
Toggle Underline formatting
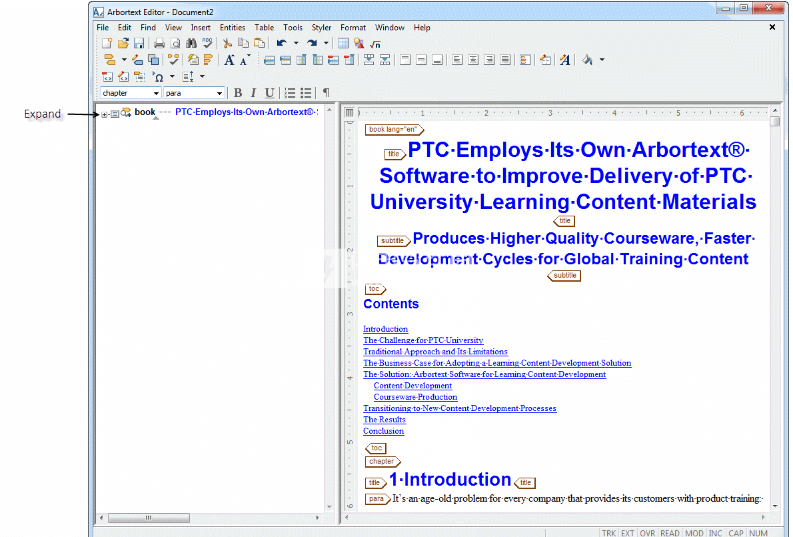click(270, 93)
